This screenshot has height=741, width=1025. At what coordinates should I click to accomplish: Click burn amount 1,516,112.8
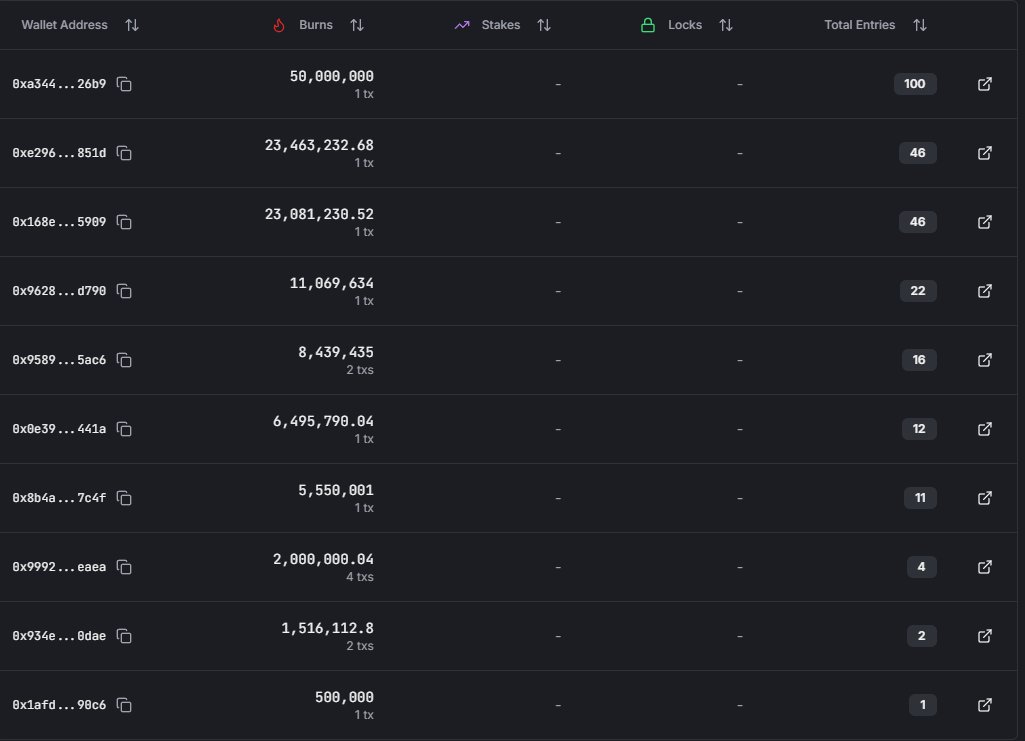click(x=328, y=628)
